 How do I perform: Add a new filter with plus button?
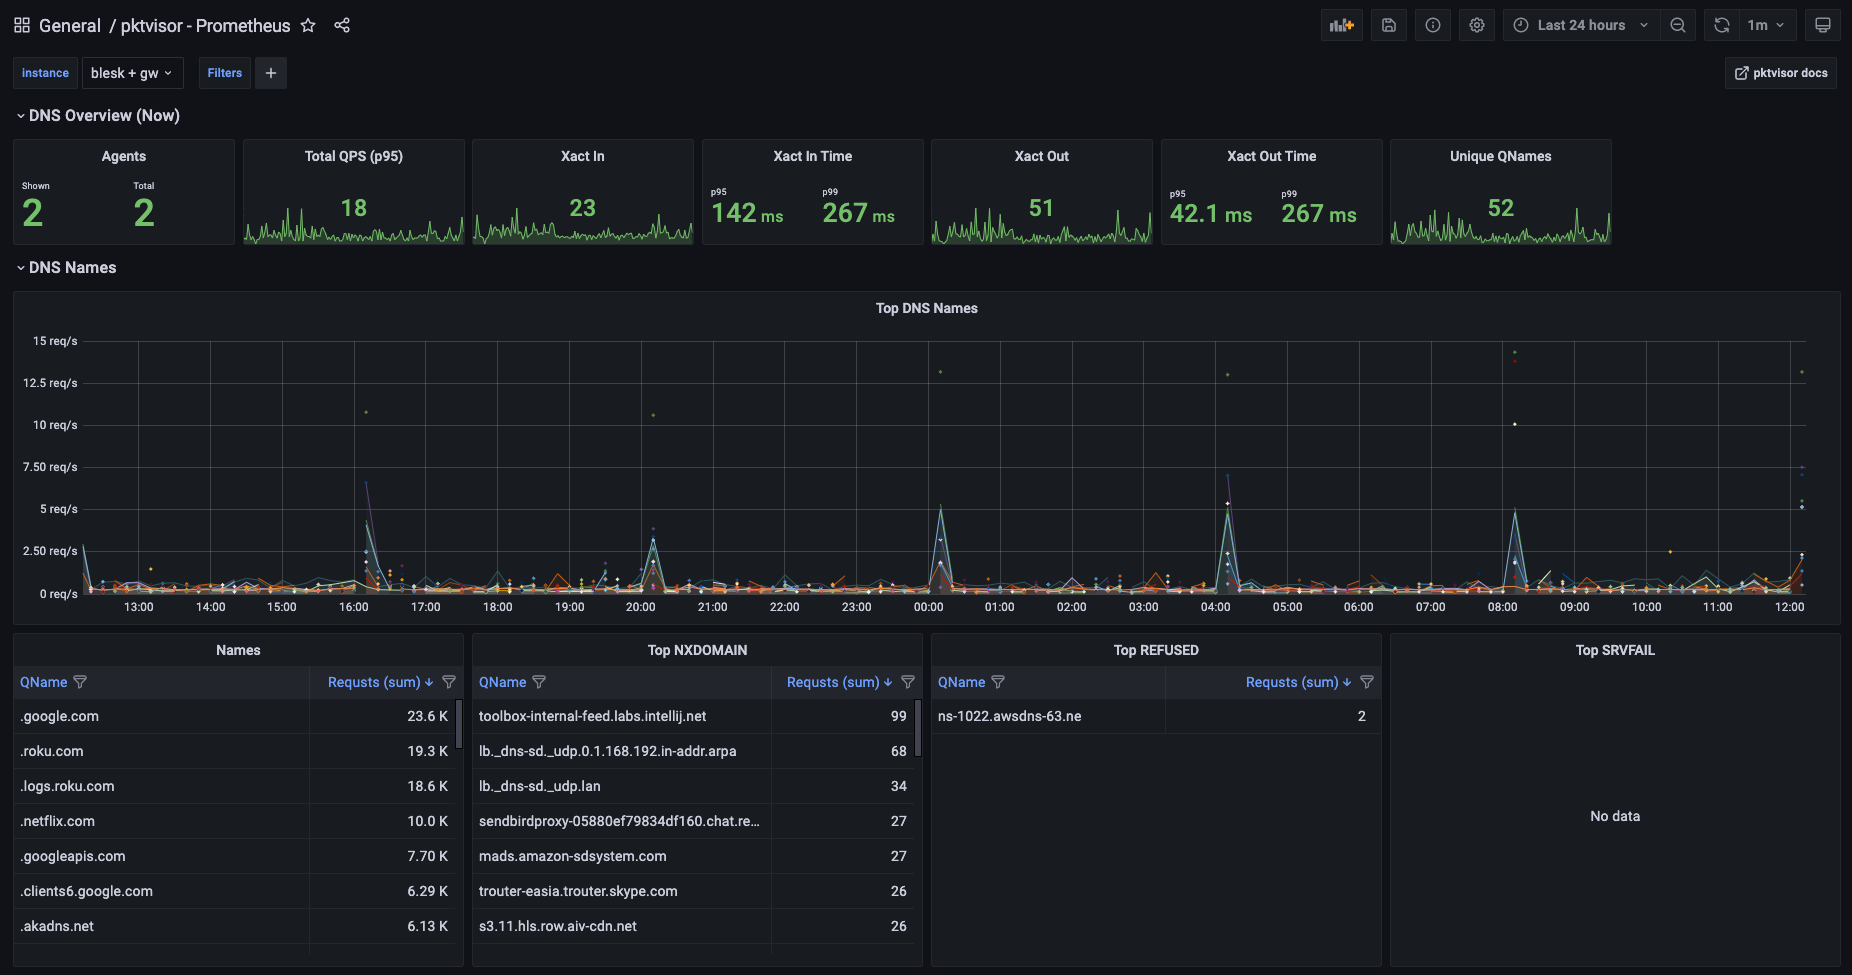[x=271, y=73]
